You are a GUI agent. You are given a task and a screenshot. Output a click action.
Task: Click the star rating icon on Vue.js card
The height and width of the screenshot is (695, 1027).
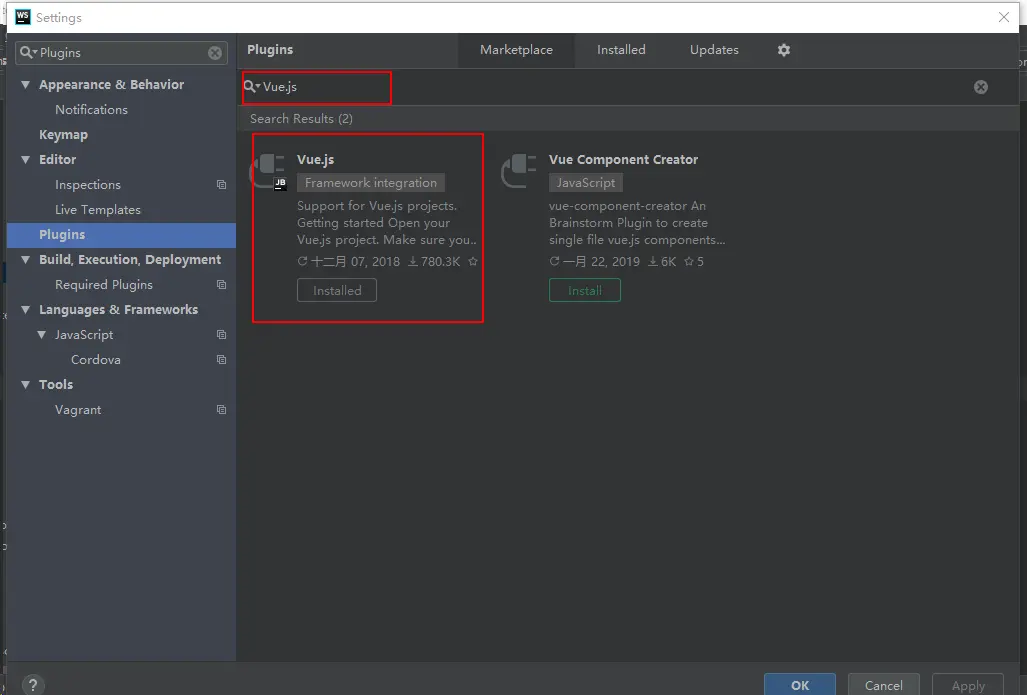[473, 261]
